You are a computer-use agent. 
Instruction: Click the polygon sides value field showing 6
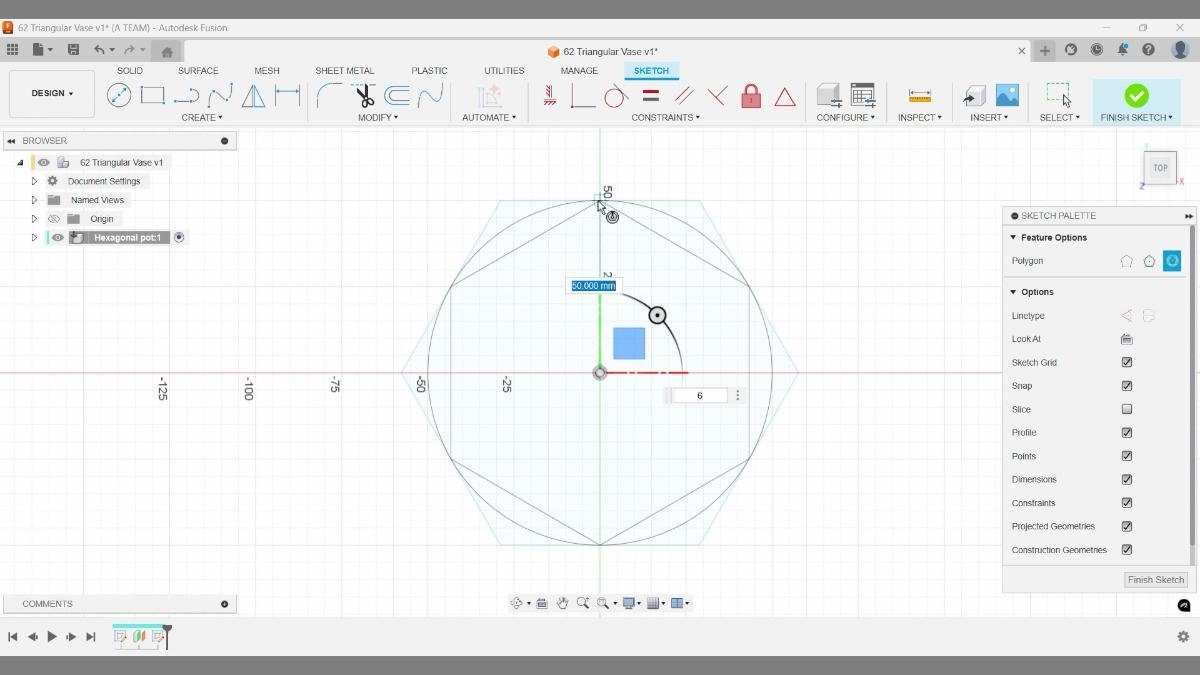[698, 395]
